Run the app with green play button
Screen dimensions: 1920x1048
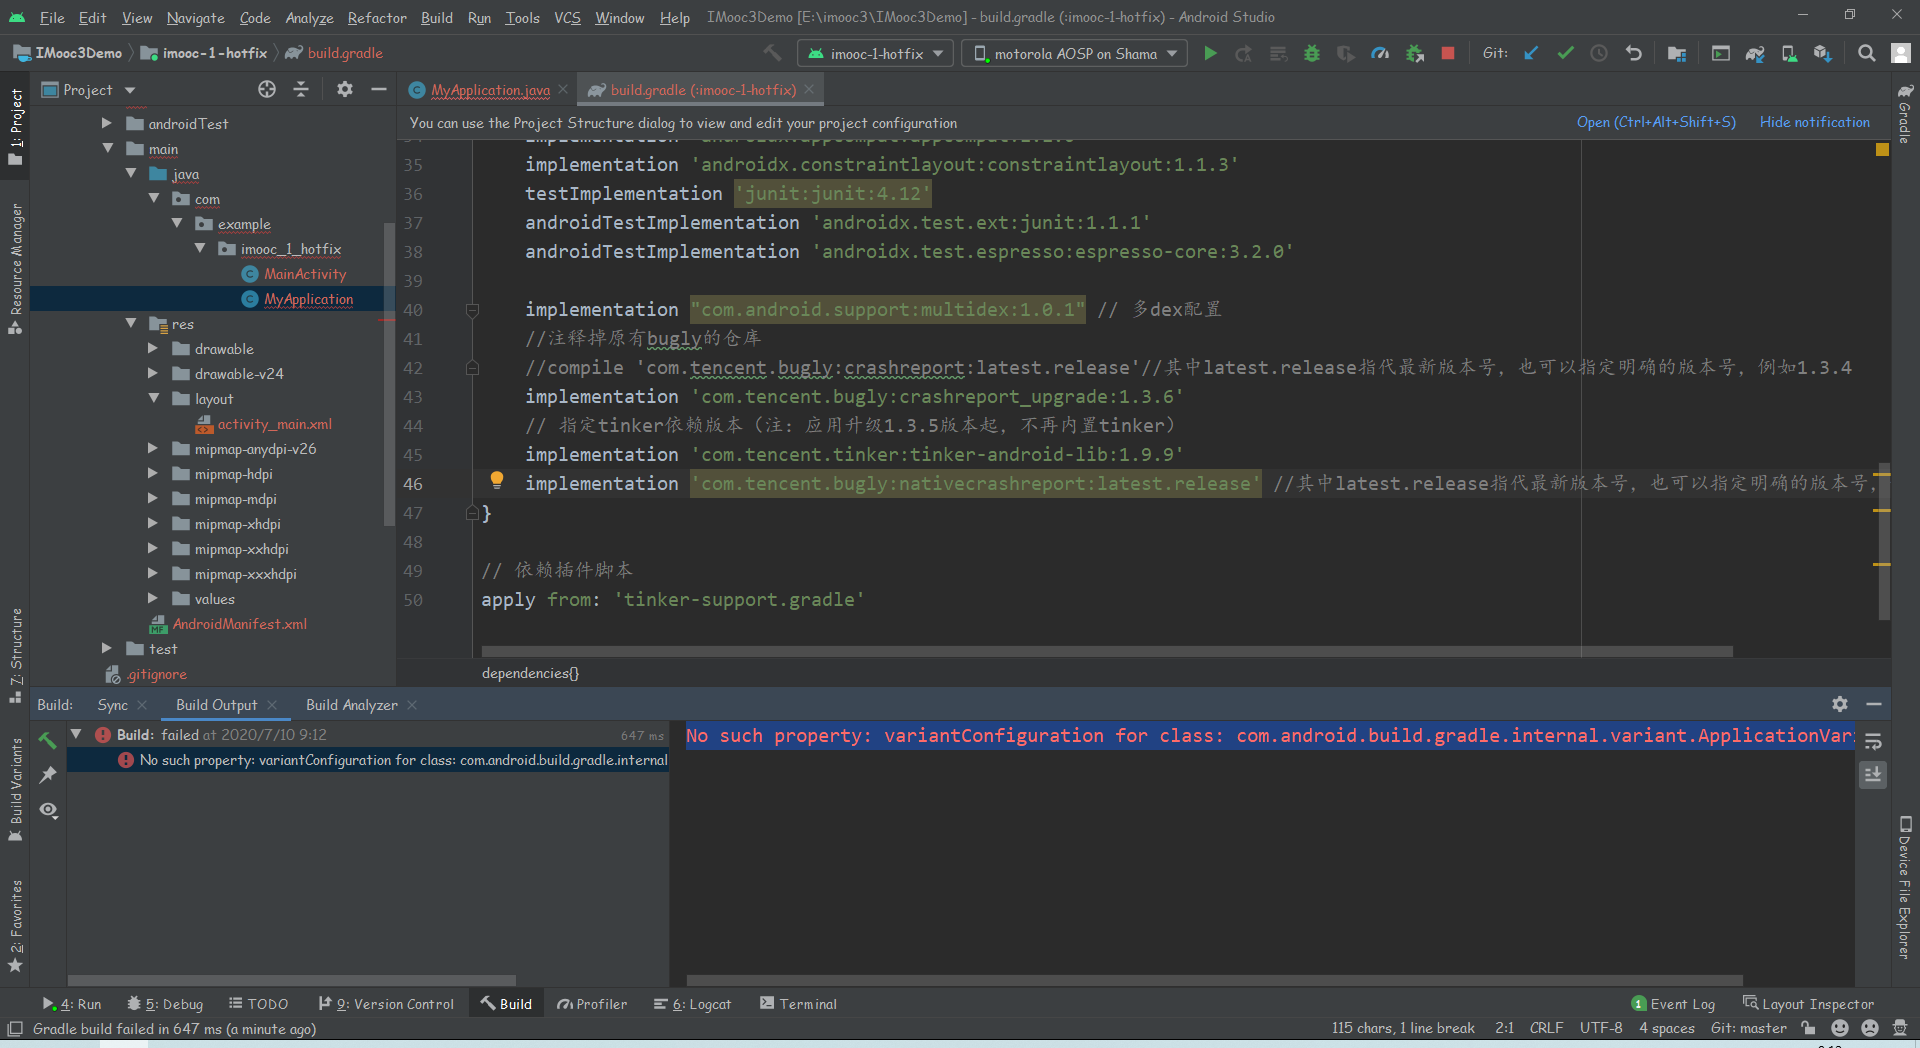point(1210,53)
